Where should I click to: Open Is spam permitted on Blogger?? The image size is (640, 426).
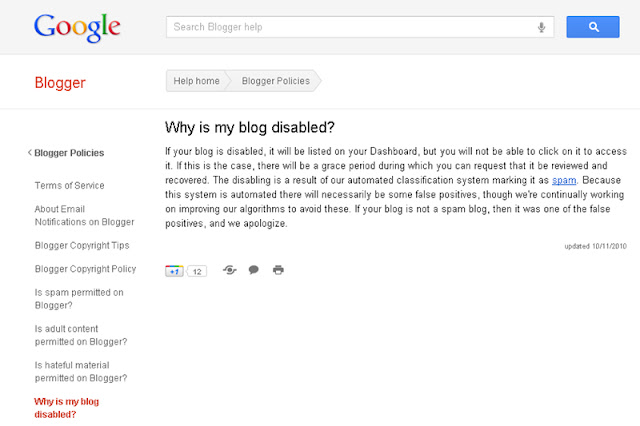coord(79,299)
